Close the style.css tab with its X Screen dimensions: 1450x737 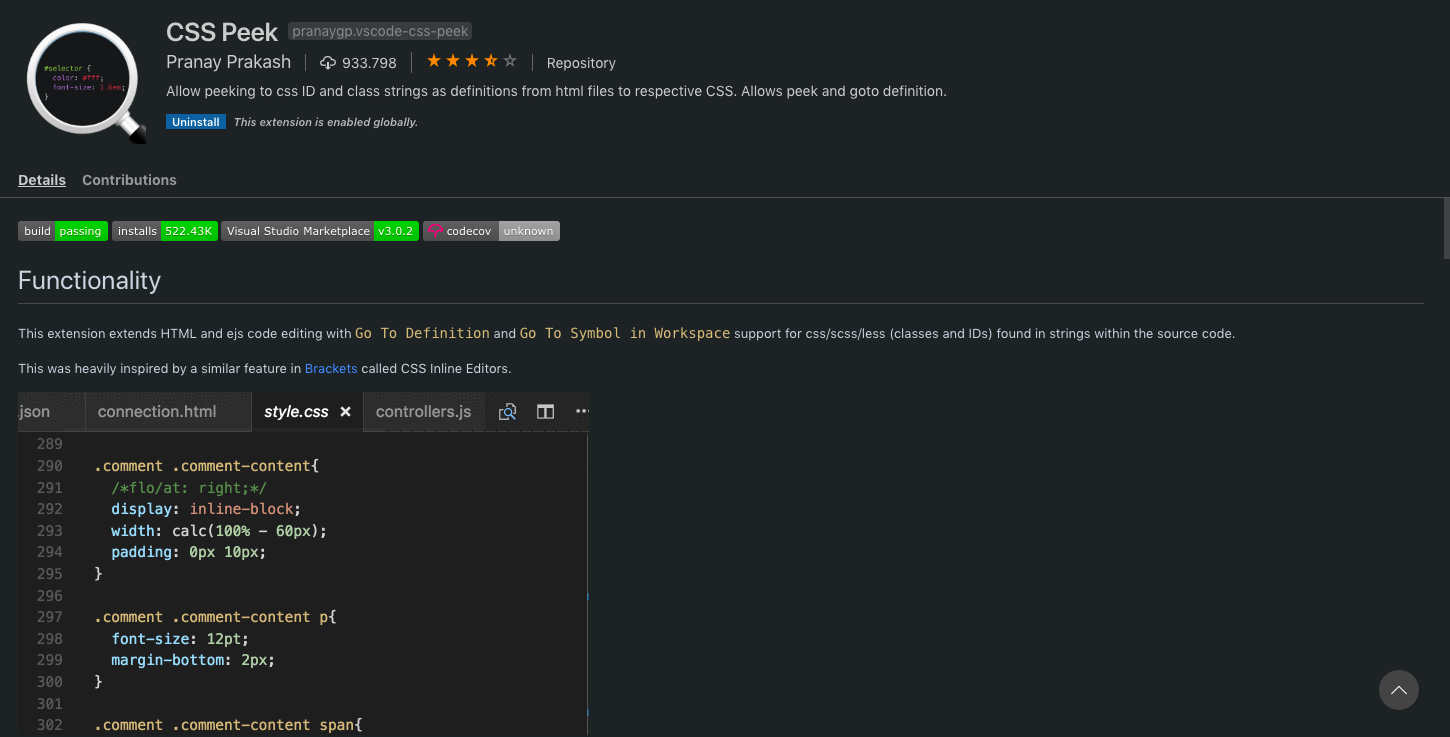[x=345, y=411]
